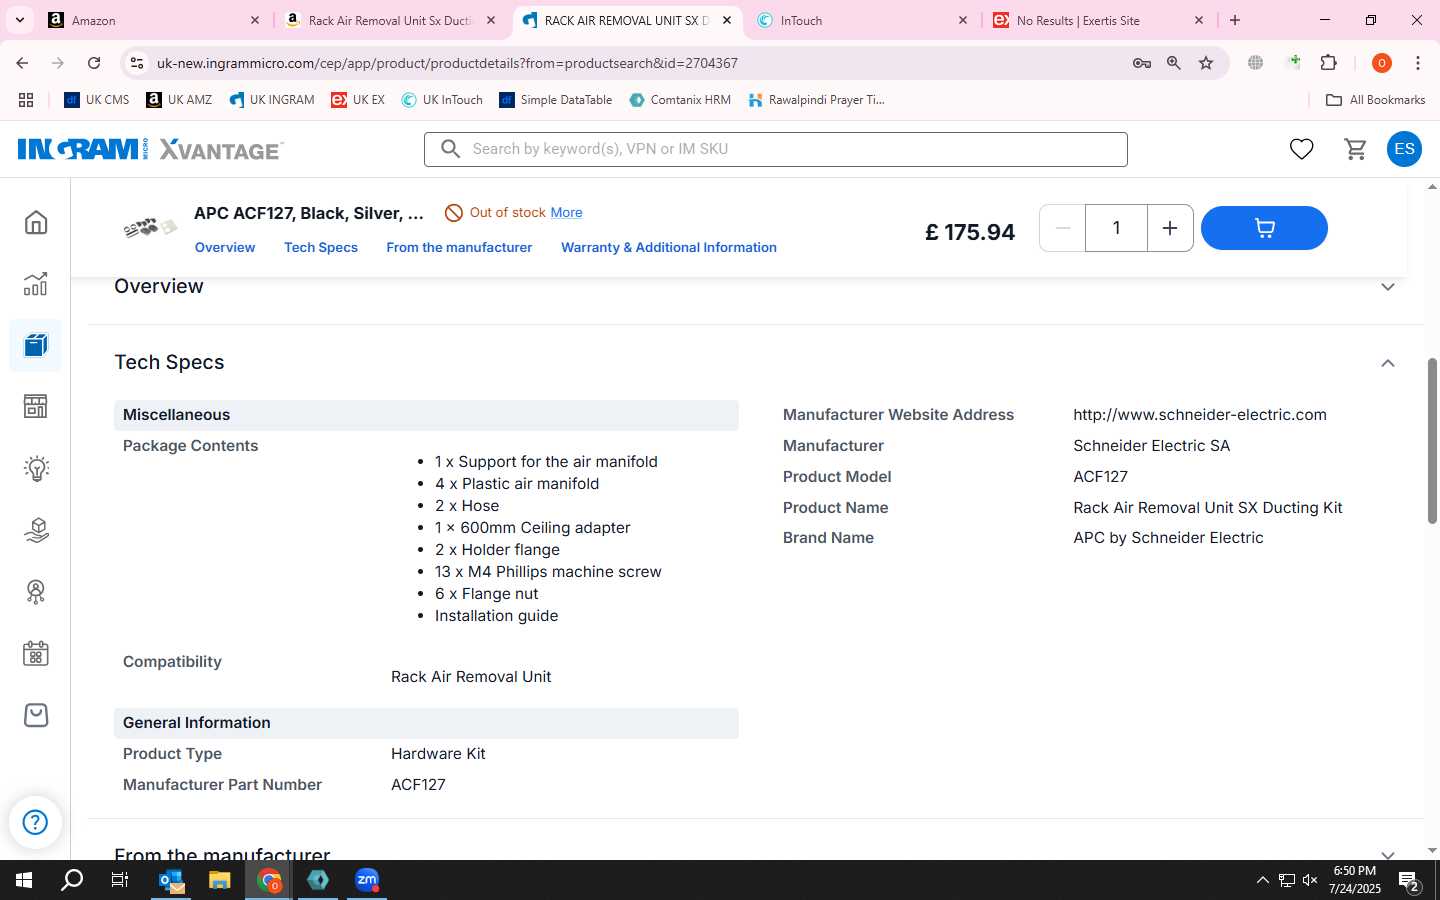Open Chrome three-dot menu
Viewport: 1440px width, 900px height.
pyautogui.click(x=1418, y=63)
